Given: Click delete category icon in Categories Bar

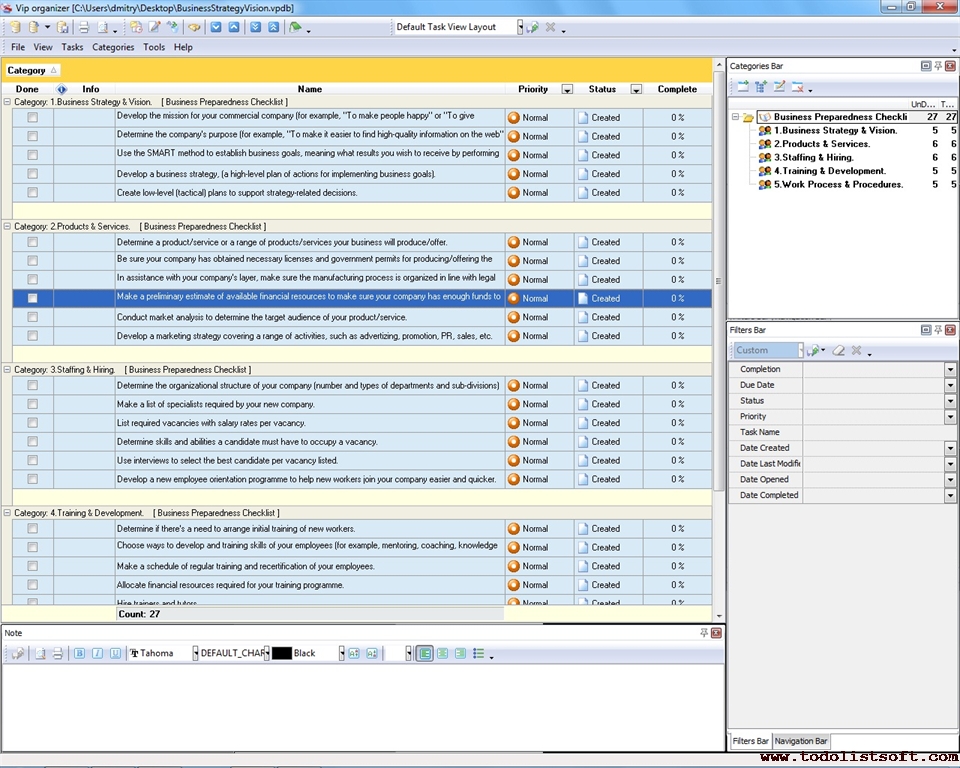Looking at the screenshot, I should pyautogui.click(x=798, y=87).
